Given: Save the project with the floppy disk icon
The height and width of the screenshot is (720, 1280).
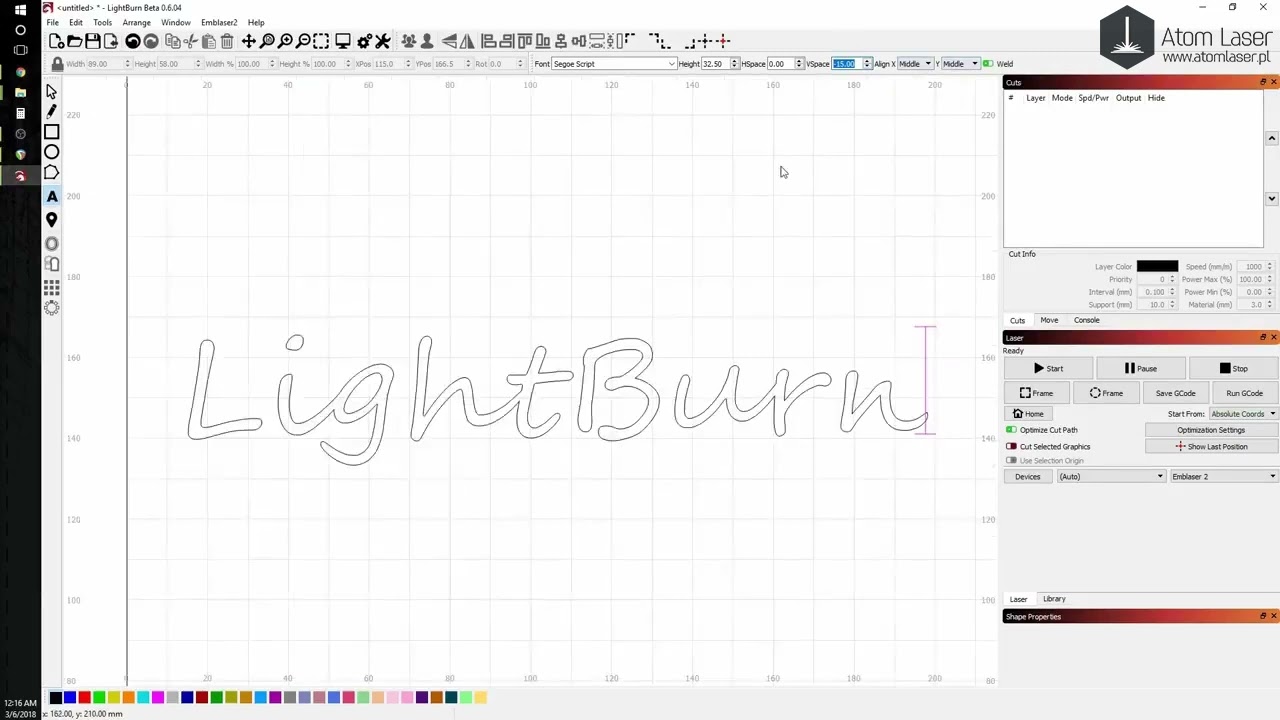Looking at the screenshot, I should [x=92, y=41].
